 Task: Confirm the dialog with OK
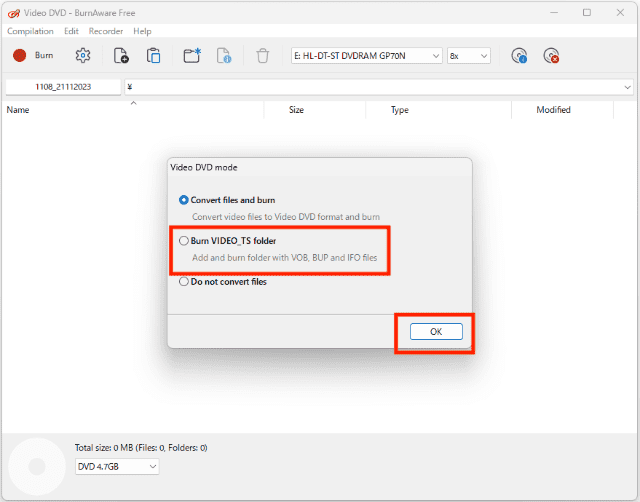pyautogui.click(x=436, y=331)
